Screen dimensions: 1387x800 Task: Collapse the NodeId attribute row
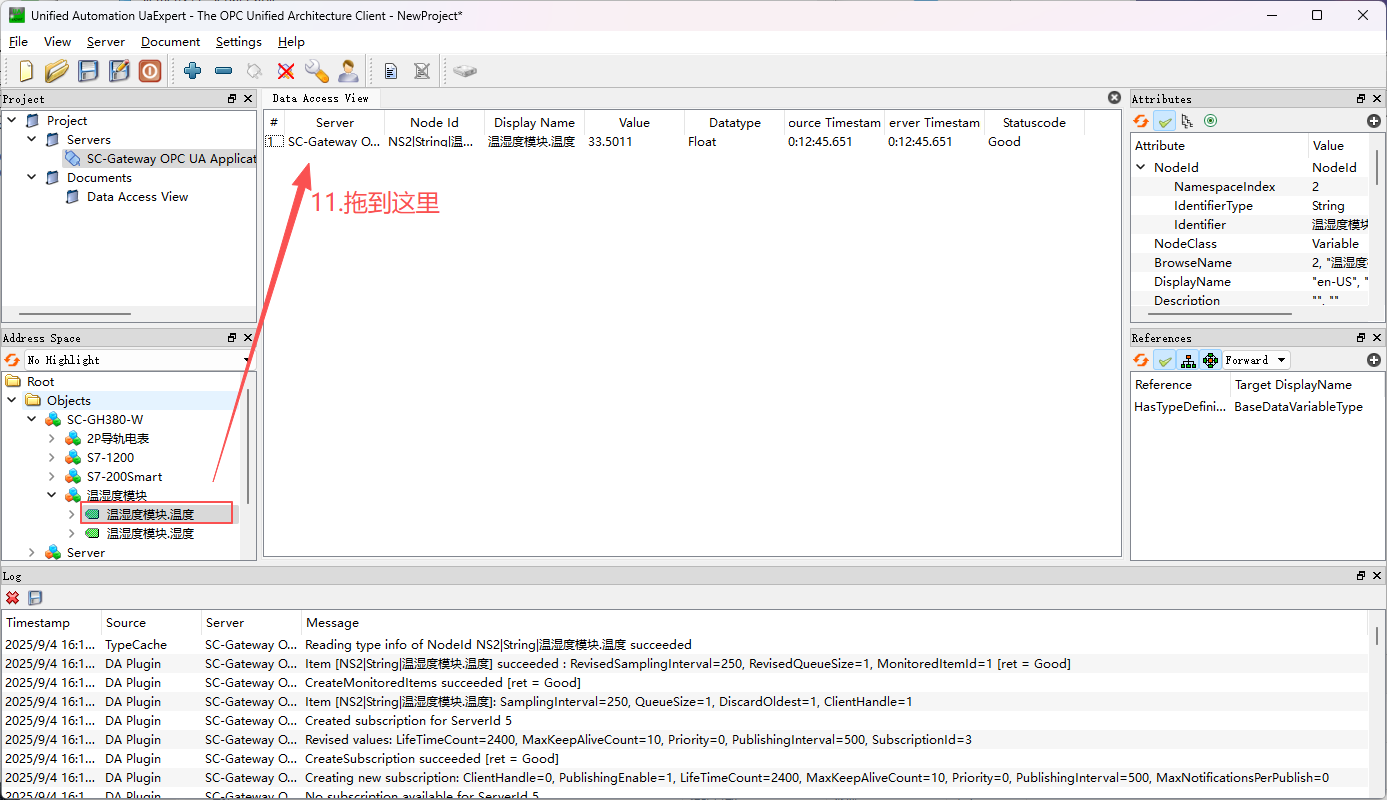click(1141, 168)
